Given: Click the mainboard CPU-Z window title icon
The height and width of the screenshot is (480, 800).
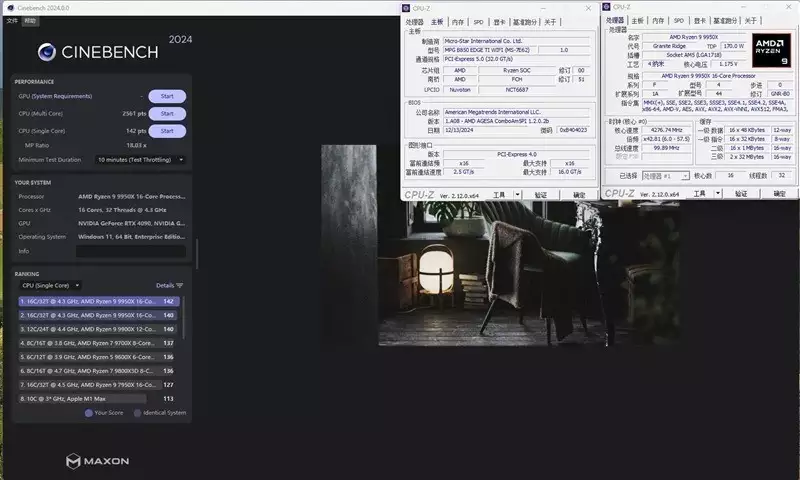Looking at the screenshot, I should [x=406, y=8].
